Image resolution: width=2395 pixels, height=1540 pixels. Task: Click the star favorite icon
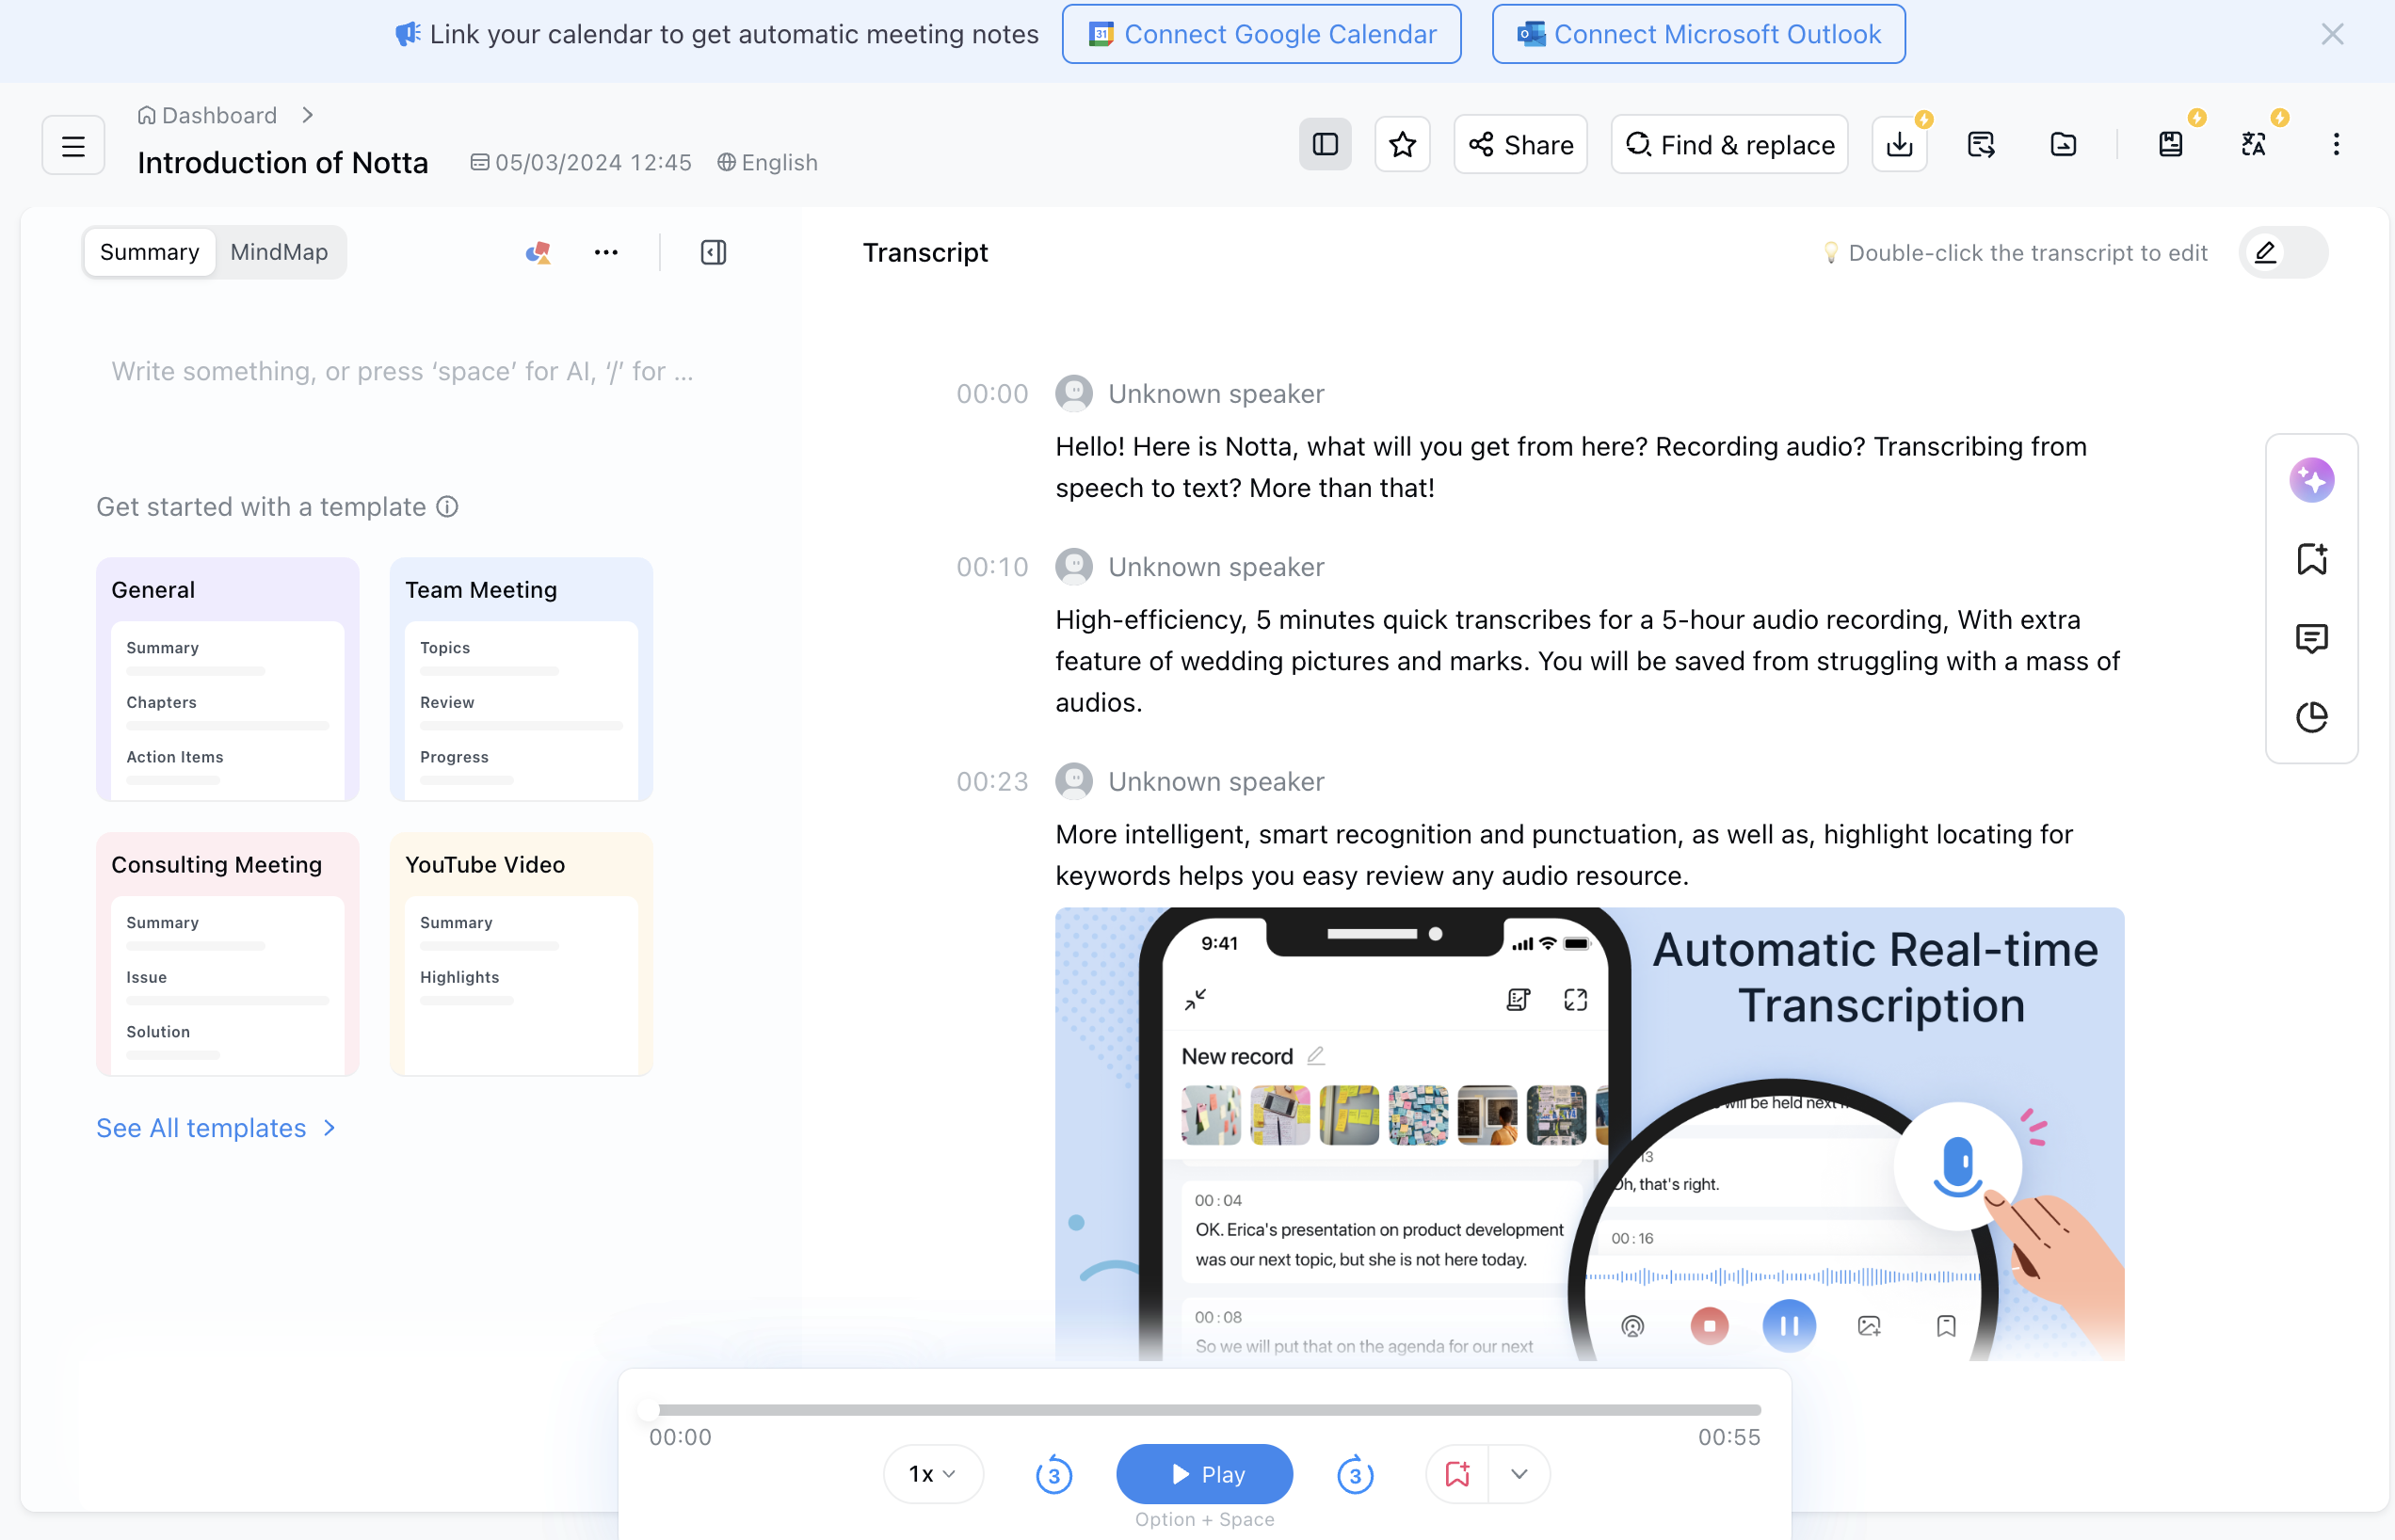[1402, 145]
